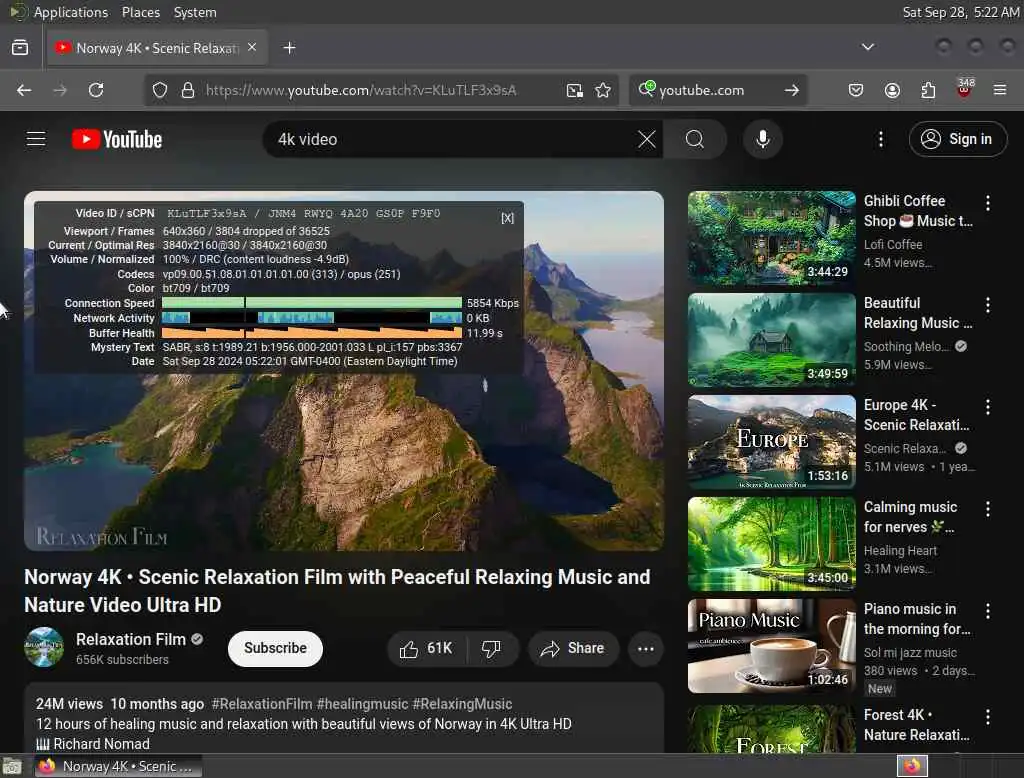Open more actions ellipsis below video
The image size is (1024, 778).
pyautogui.click(x=646, y=649)
